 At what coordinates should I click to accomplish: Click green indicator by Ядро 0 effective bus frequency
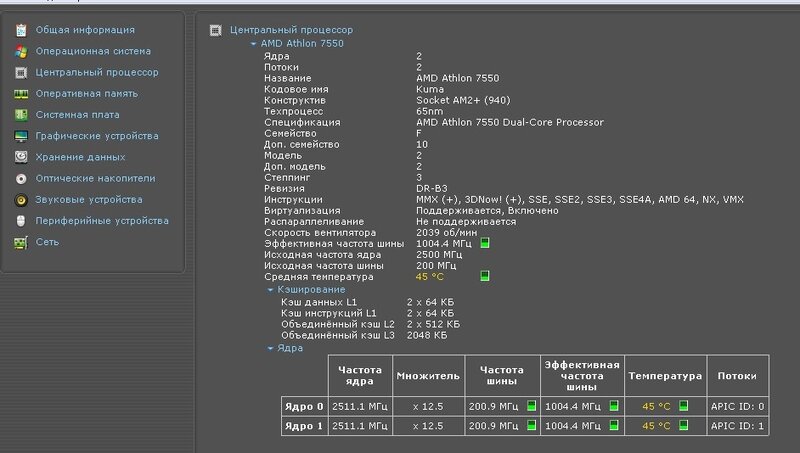pyautogui.click(x=614, y=406)
